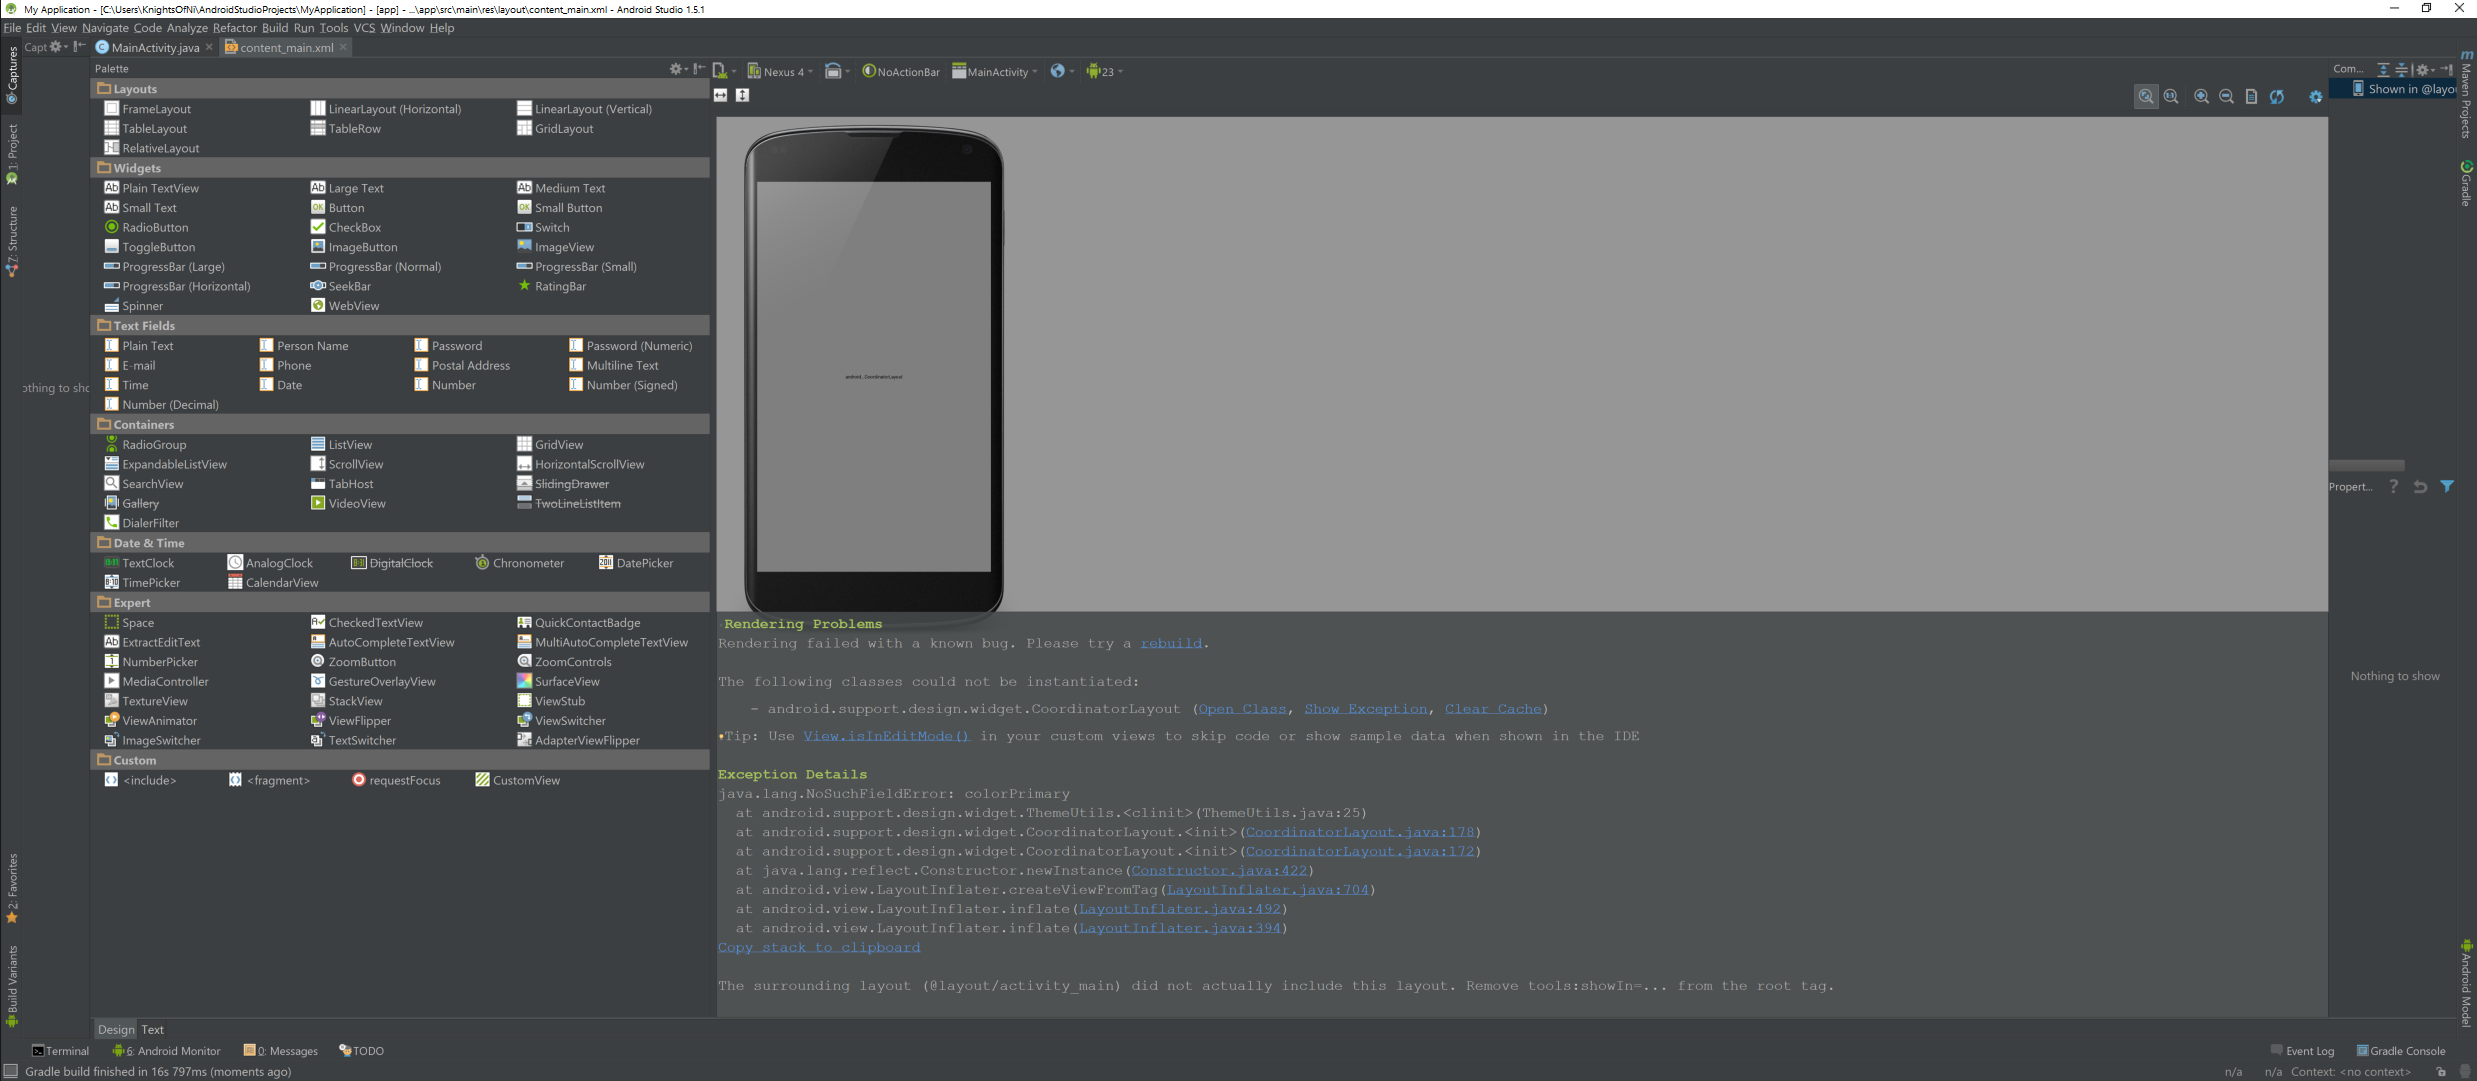2477x1081 pixels.
Task: Select CheckBox widget in the palette
Action: (354, 227)
